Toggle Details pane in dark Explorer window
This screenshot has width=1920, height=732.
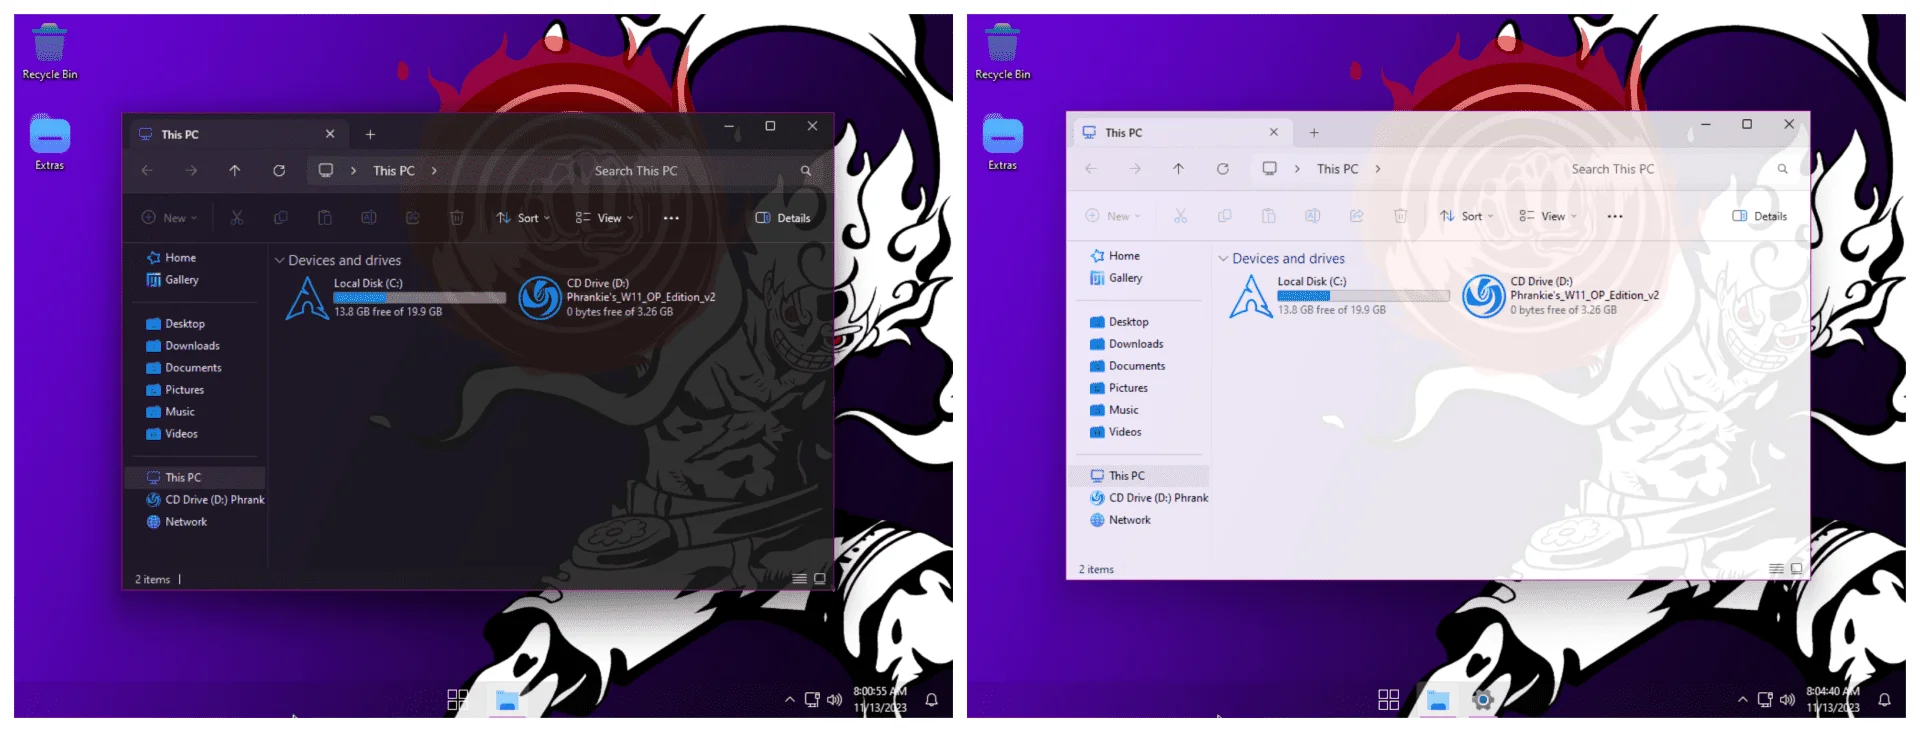click(783, 218)
